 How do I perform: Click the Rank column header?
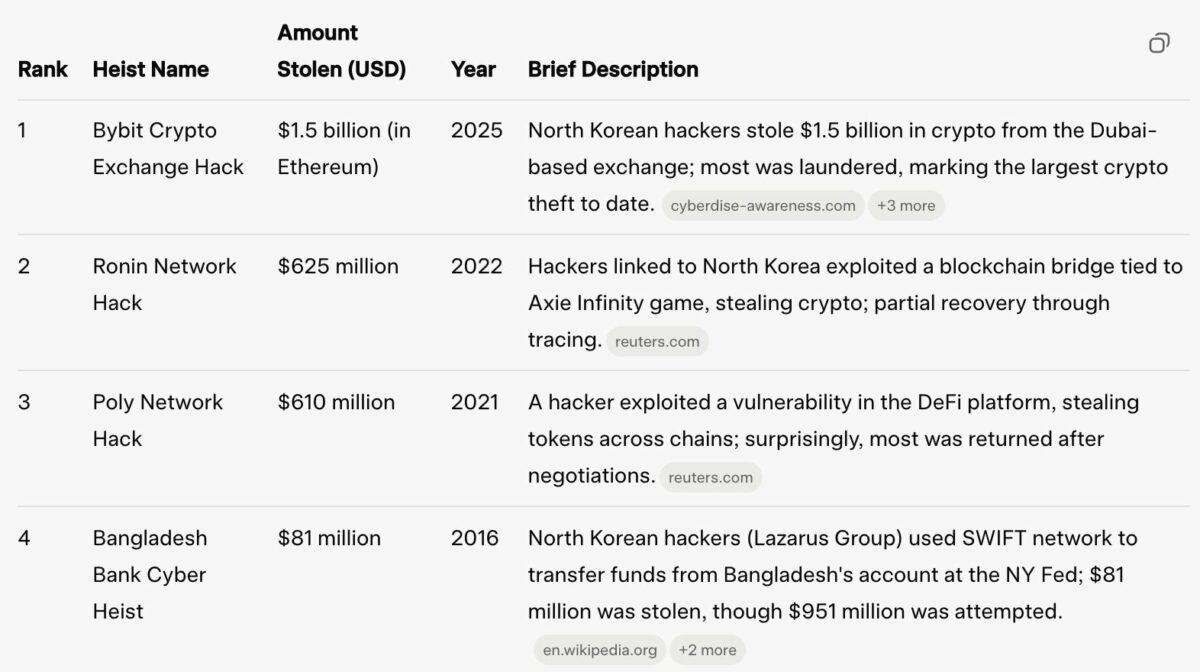coord(43,69)
